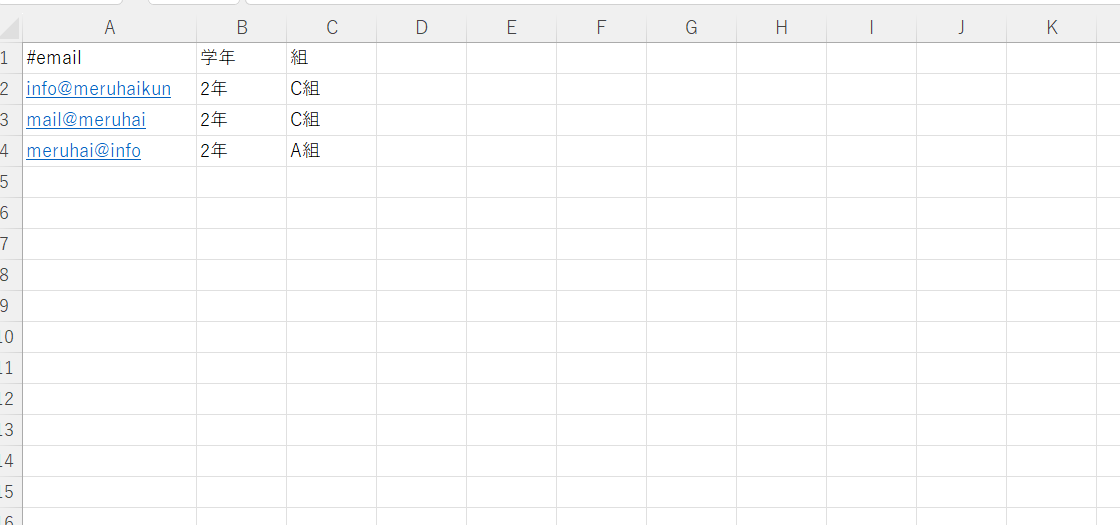
Task: Choose column F header
Action: click(x=601, y=28)
